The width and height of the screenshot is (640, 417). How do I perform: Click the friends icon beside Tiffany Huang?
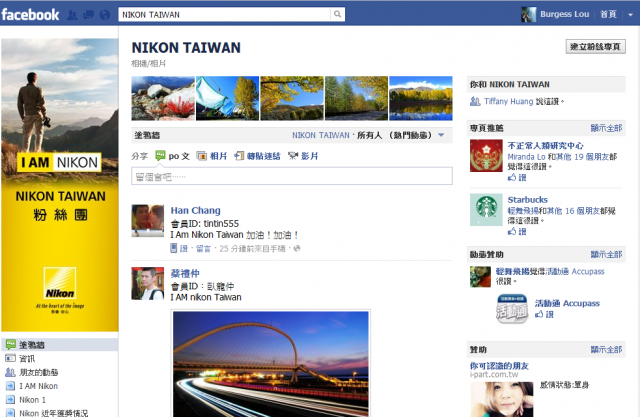[x=475, y=101]
